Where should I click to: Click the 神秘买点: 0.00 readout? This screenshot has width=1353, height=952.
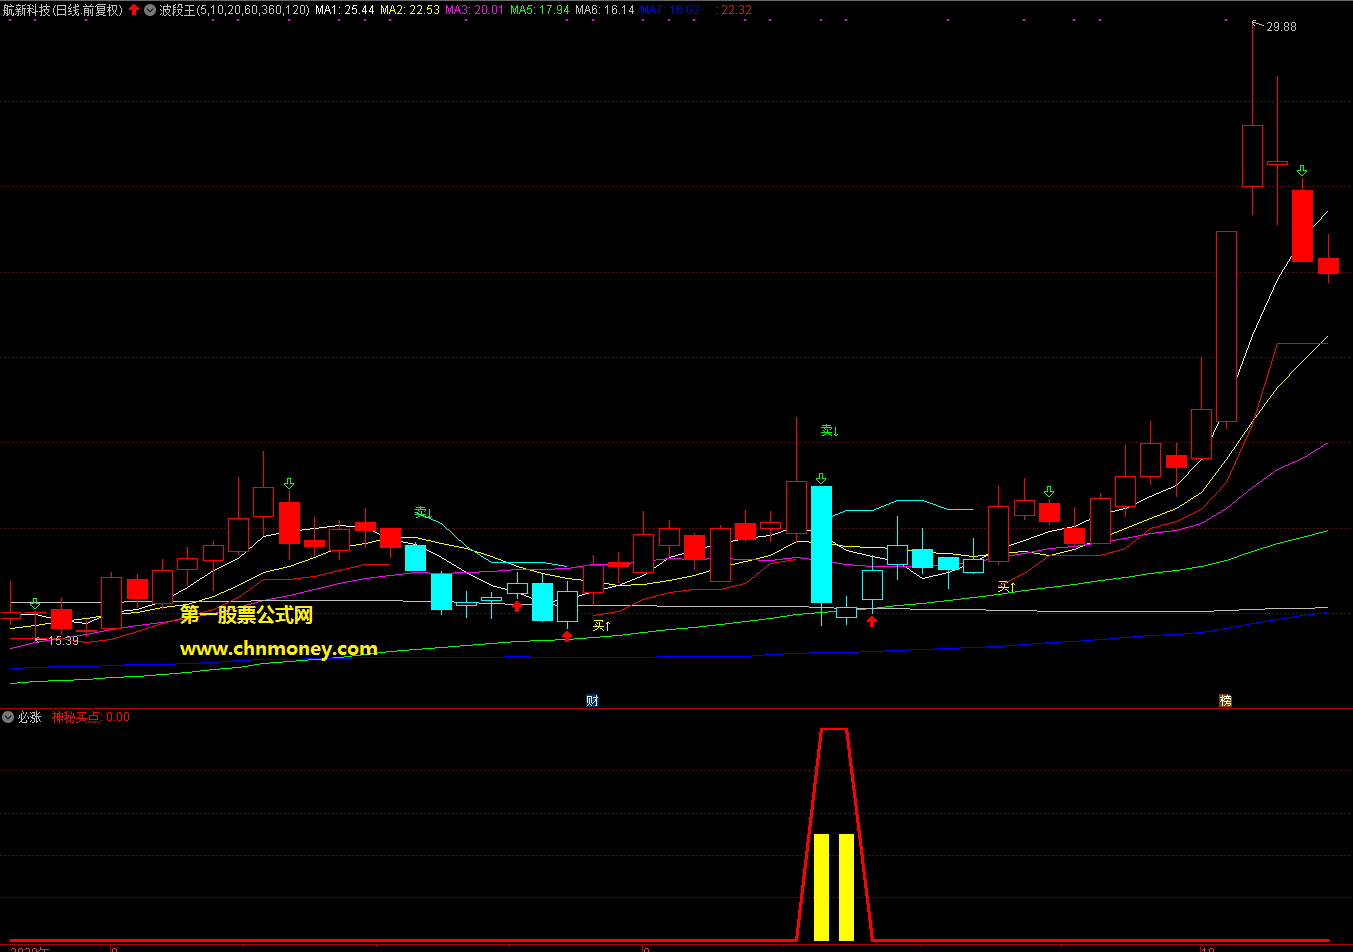[x=91, y=717]
